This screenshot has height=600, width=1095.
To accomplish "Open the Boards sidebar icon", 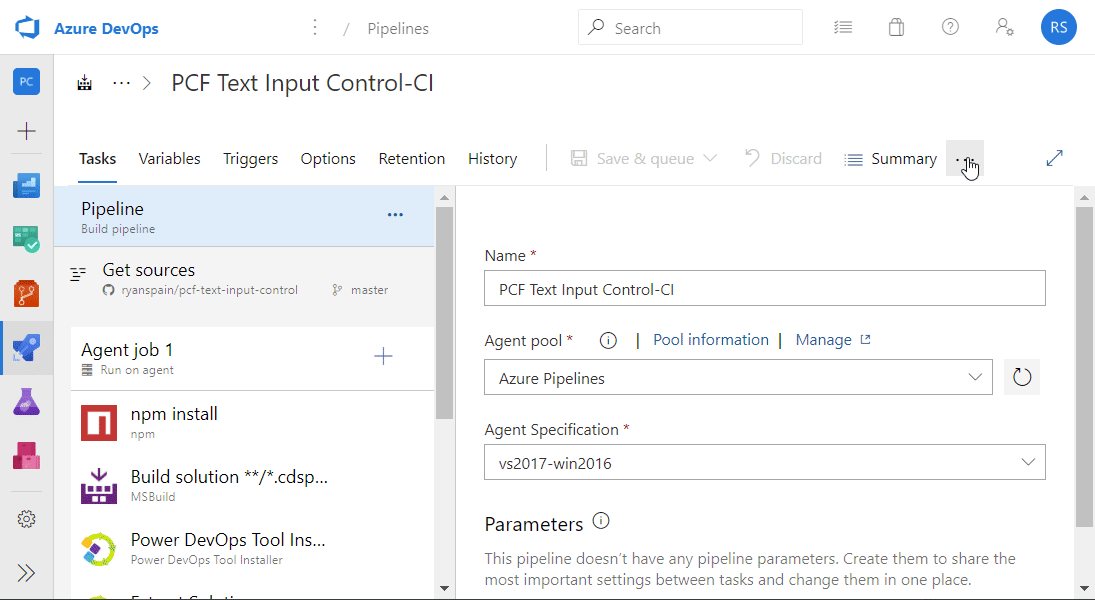I will (27, 239).
